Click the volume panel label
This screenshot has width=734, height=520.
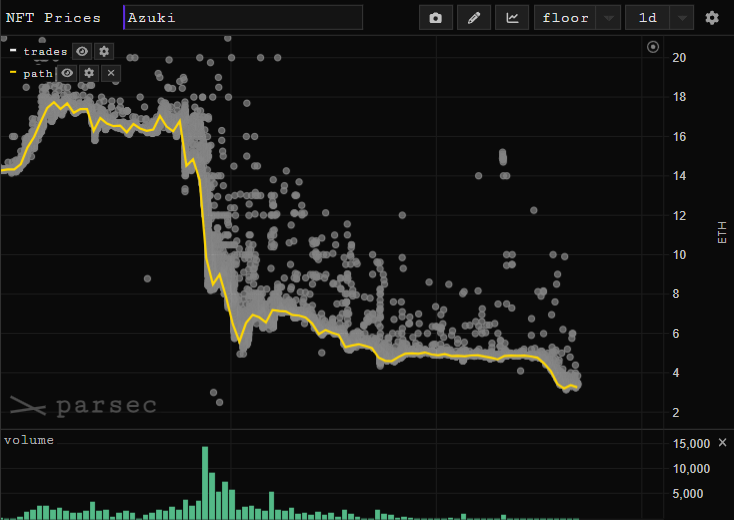[29, 440]
